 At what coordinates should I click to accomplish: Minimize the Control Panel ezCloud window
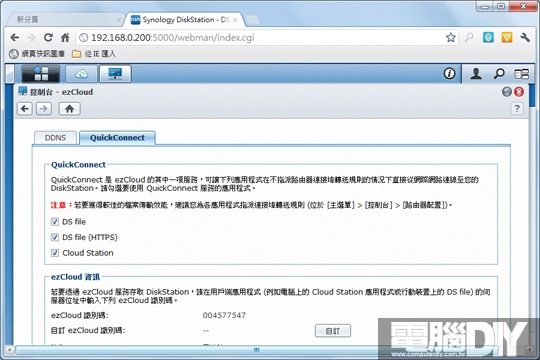tap(507, 92)
